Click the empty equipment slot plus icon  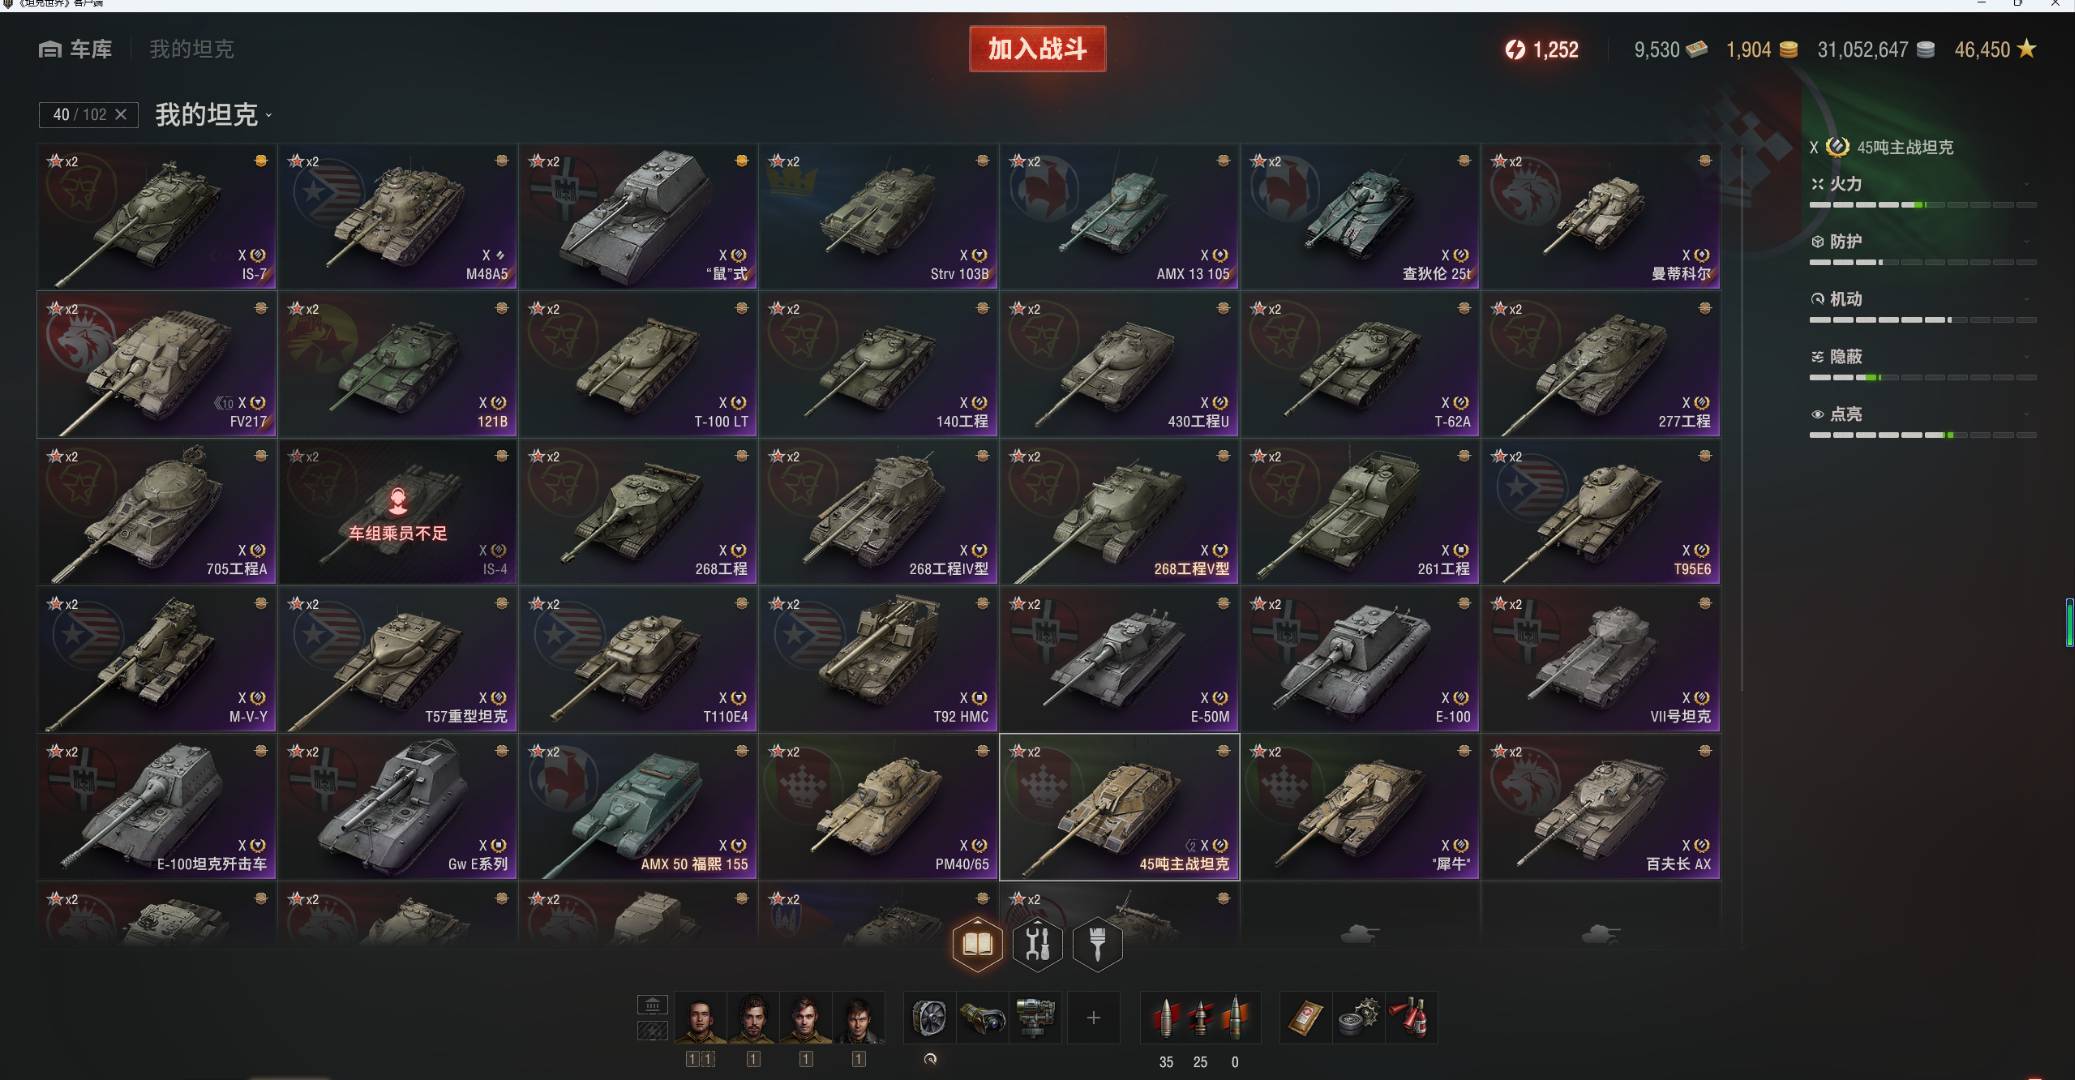(1094, 1018)
